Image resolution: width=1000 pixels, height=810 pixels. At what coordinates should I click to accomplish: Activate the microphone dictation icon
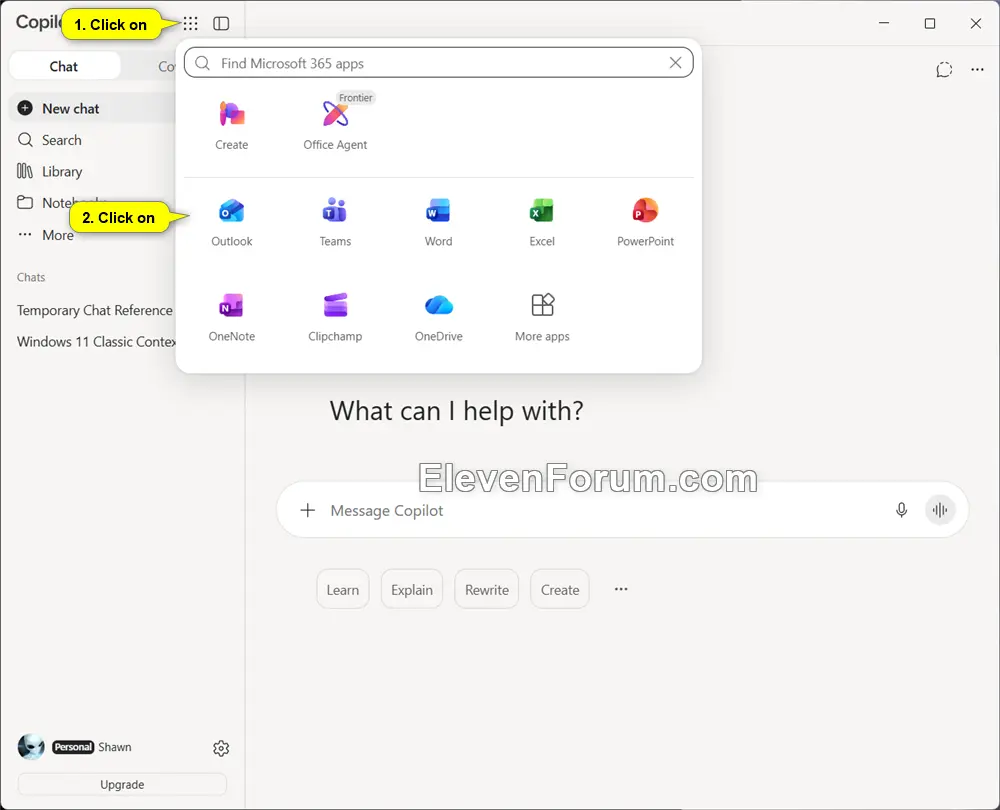pyautogui.click(x=901, y=510)
